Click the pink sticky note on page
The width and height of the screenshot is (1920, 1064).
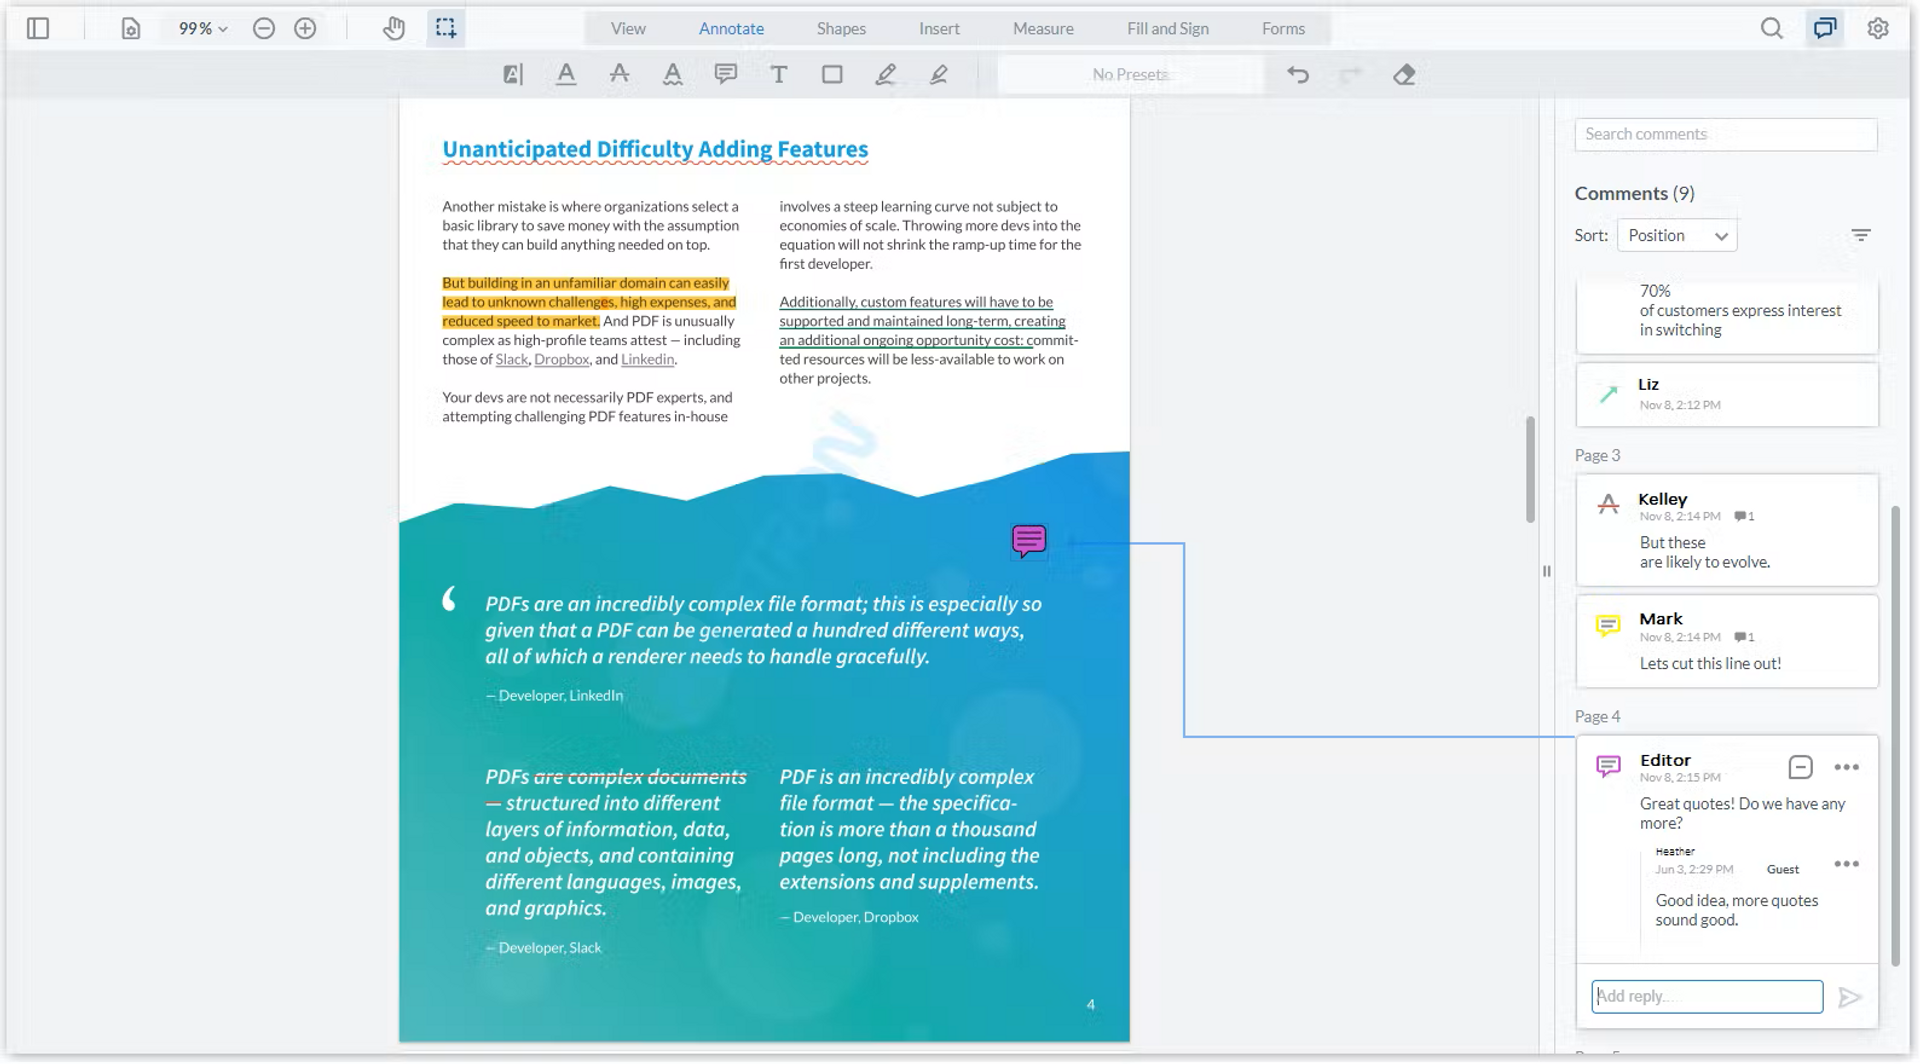click(1029, 540)
